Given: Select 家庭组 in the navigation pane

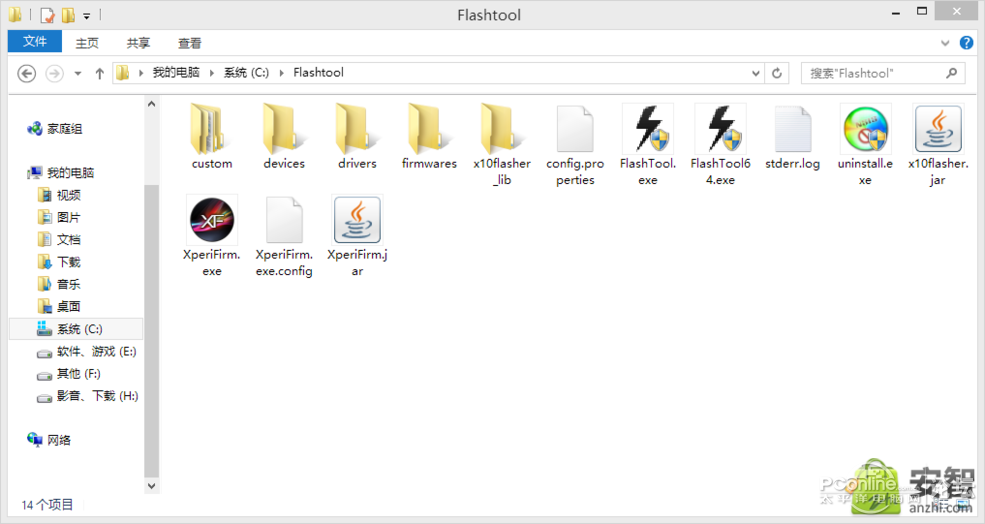Looking at the screenshot, I should [65, 129].
